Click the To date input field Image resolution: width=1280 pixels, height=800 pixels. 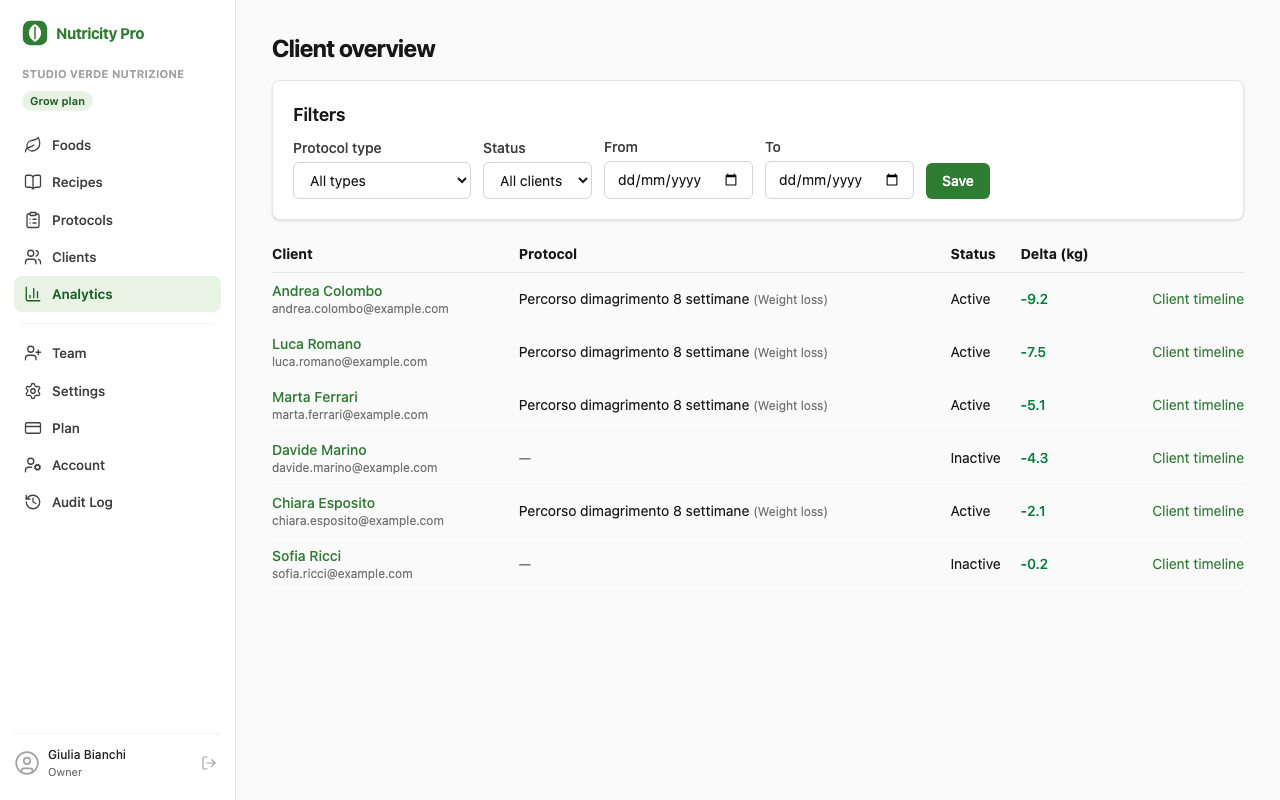pos(839,180)
